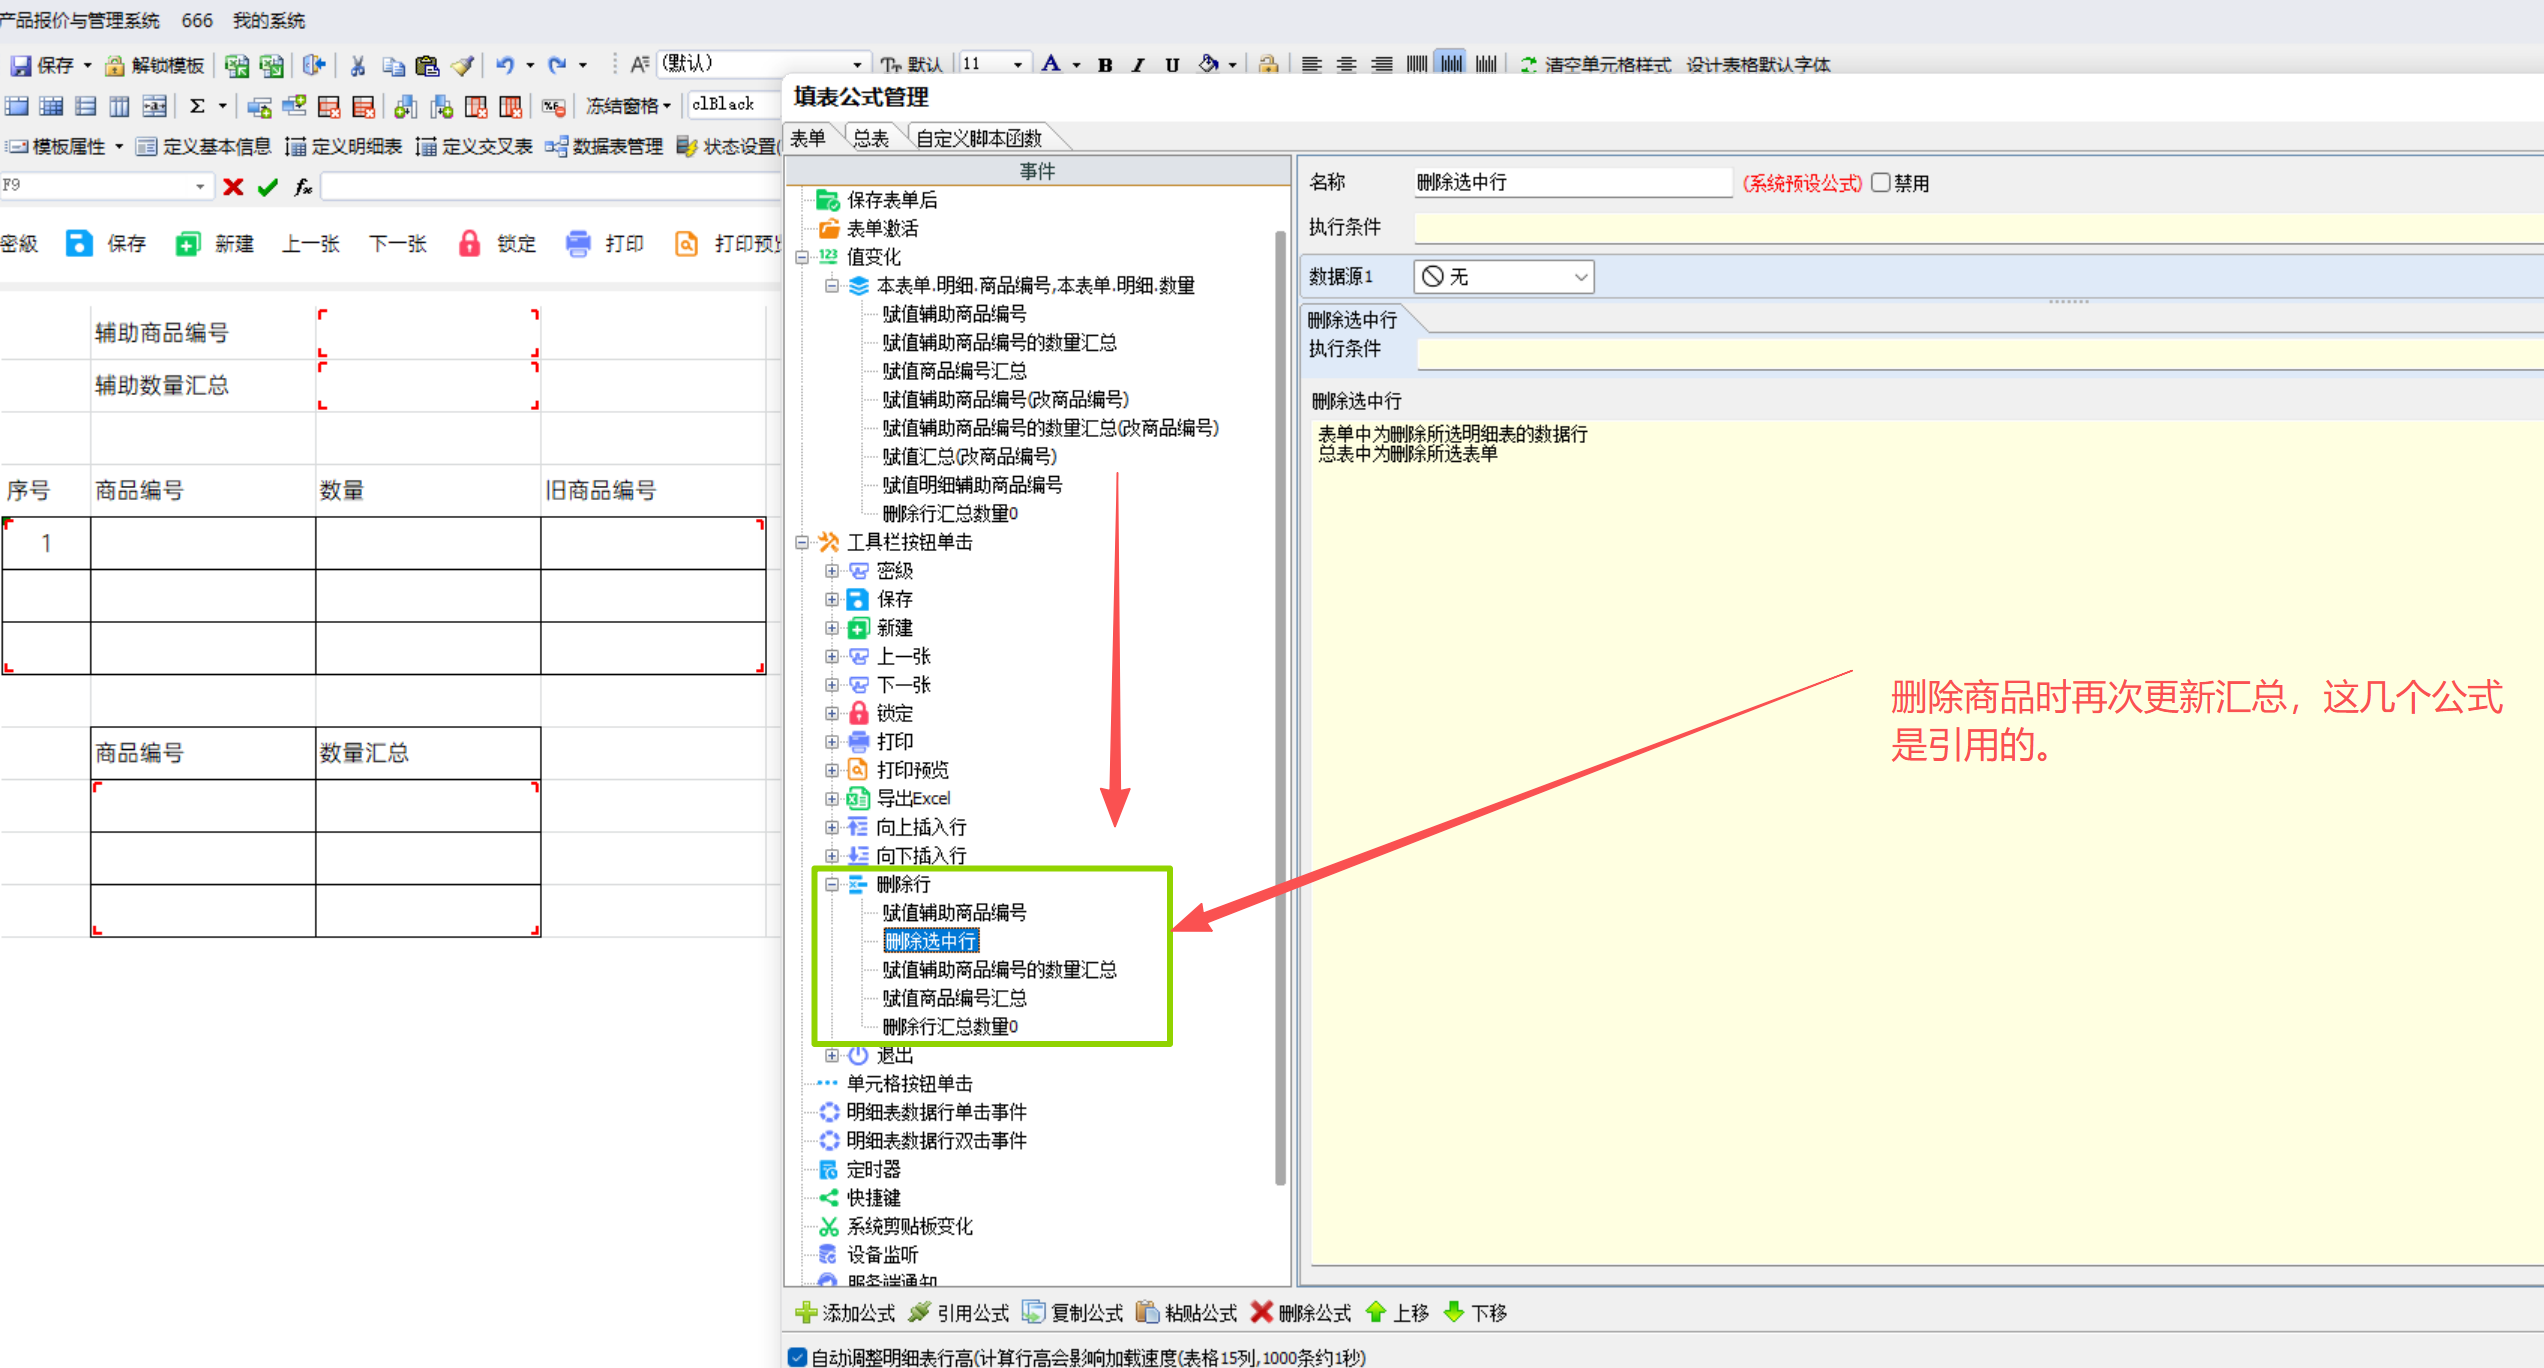Collapse the 删除行 tree node
Image resolution: width=2544 pixels, height=1368 pixels.
[x=831, y=884]
